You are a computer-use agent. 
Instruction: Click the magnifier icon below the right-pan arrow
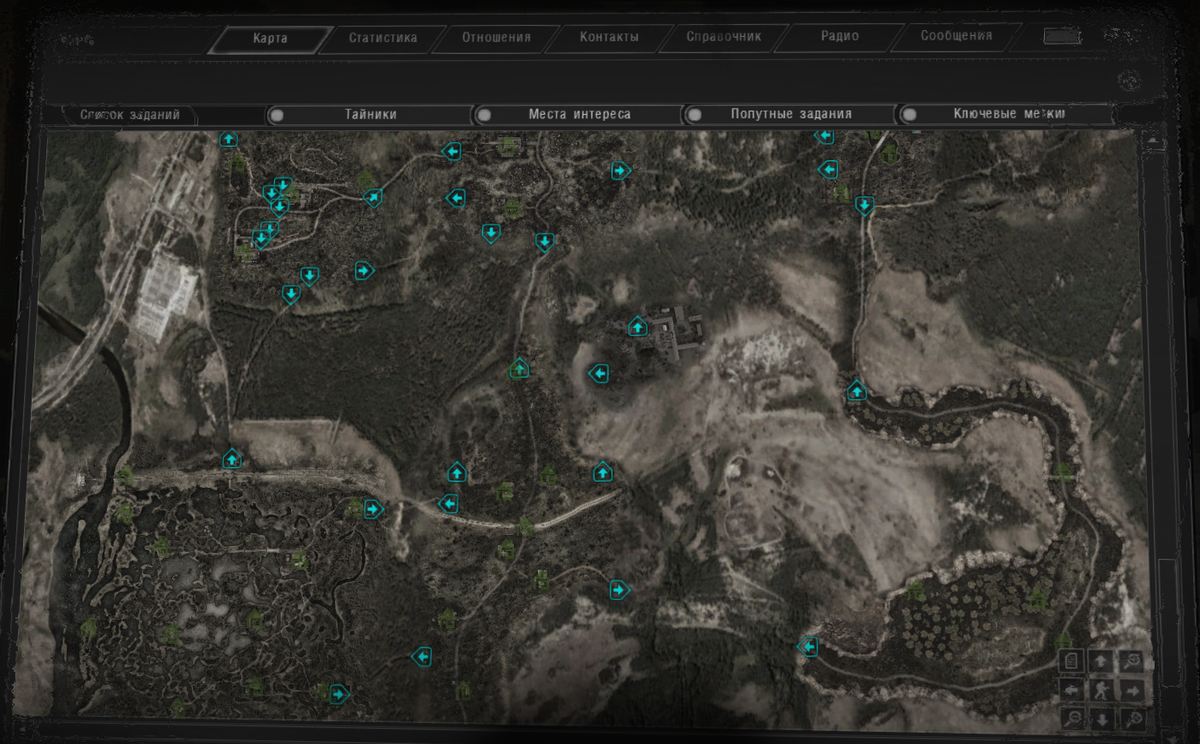point(1132,719)
